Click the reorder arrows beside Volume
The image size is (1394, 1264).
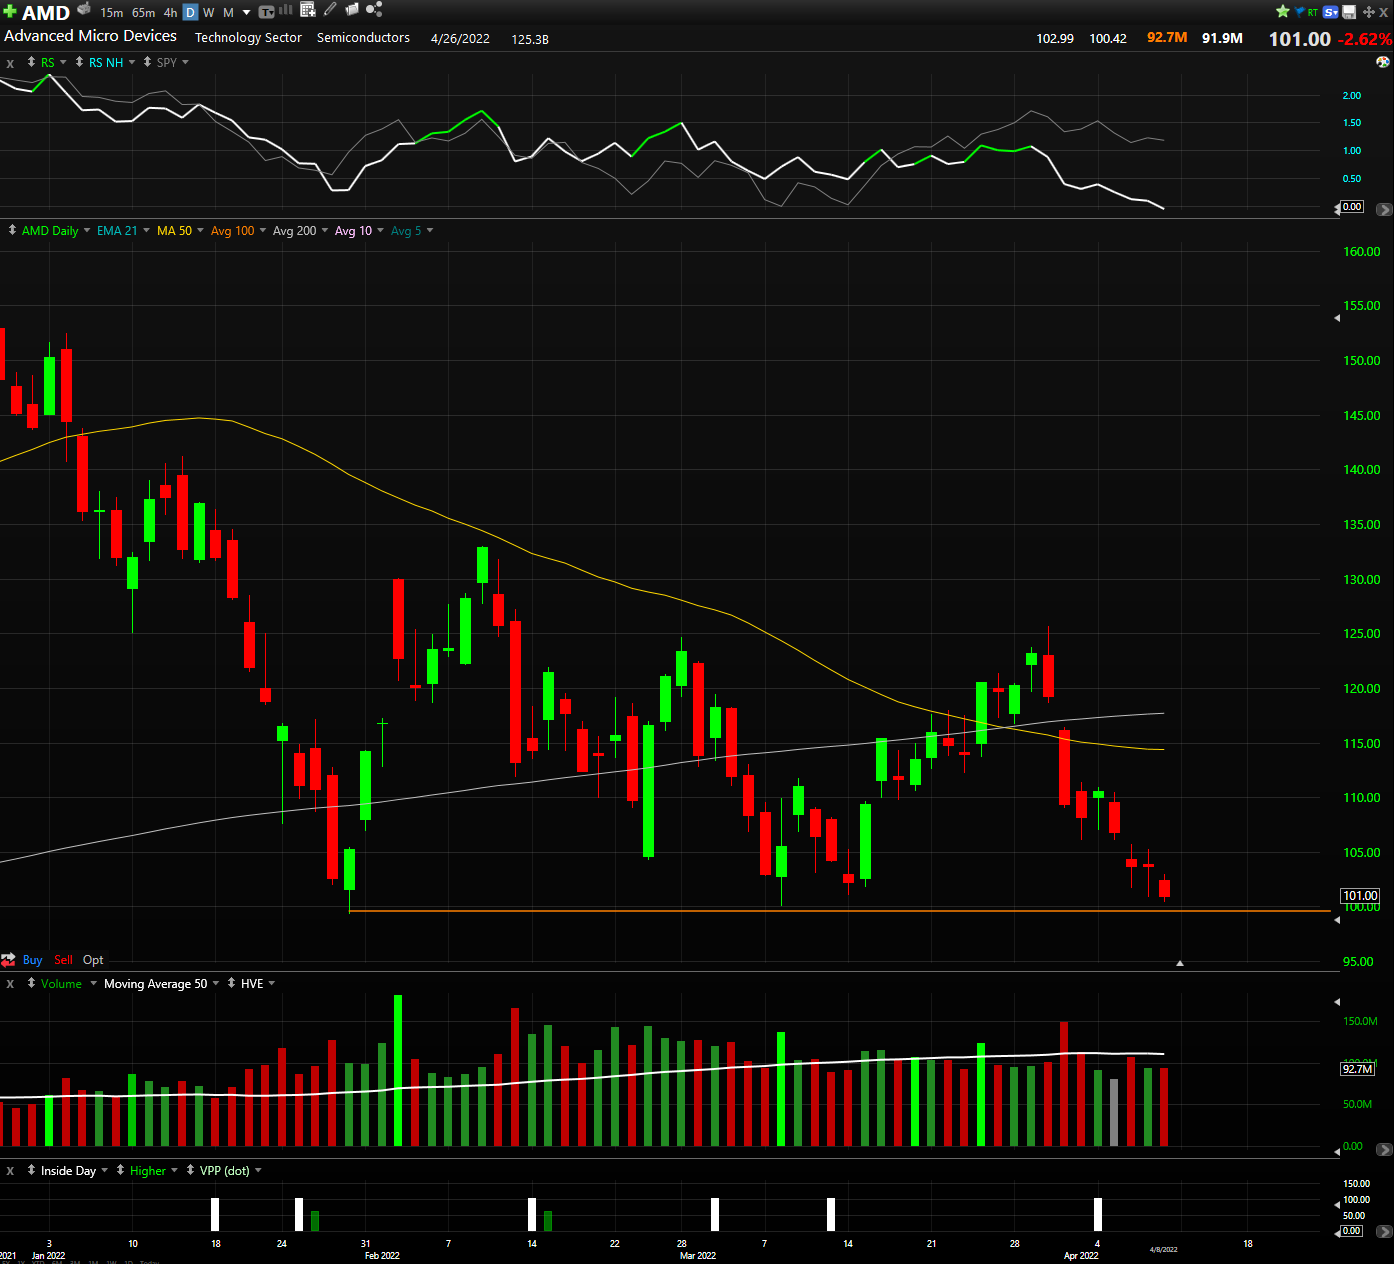click(x=31, y=984)
